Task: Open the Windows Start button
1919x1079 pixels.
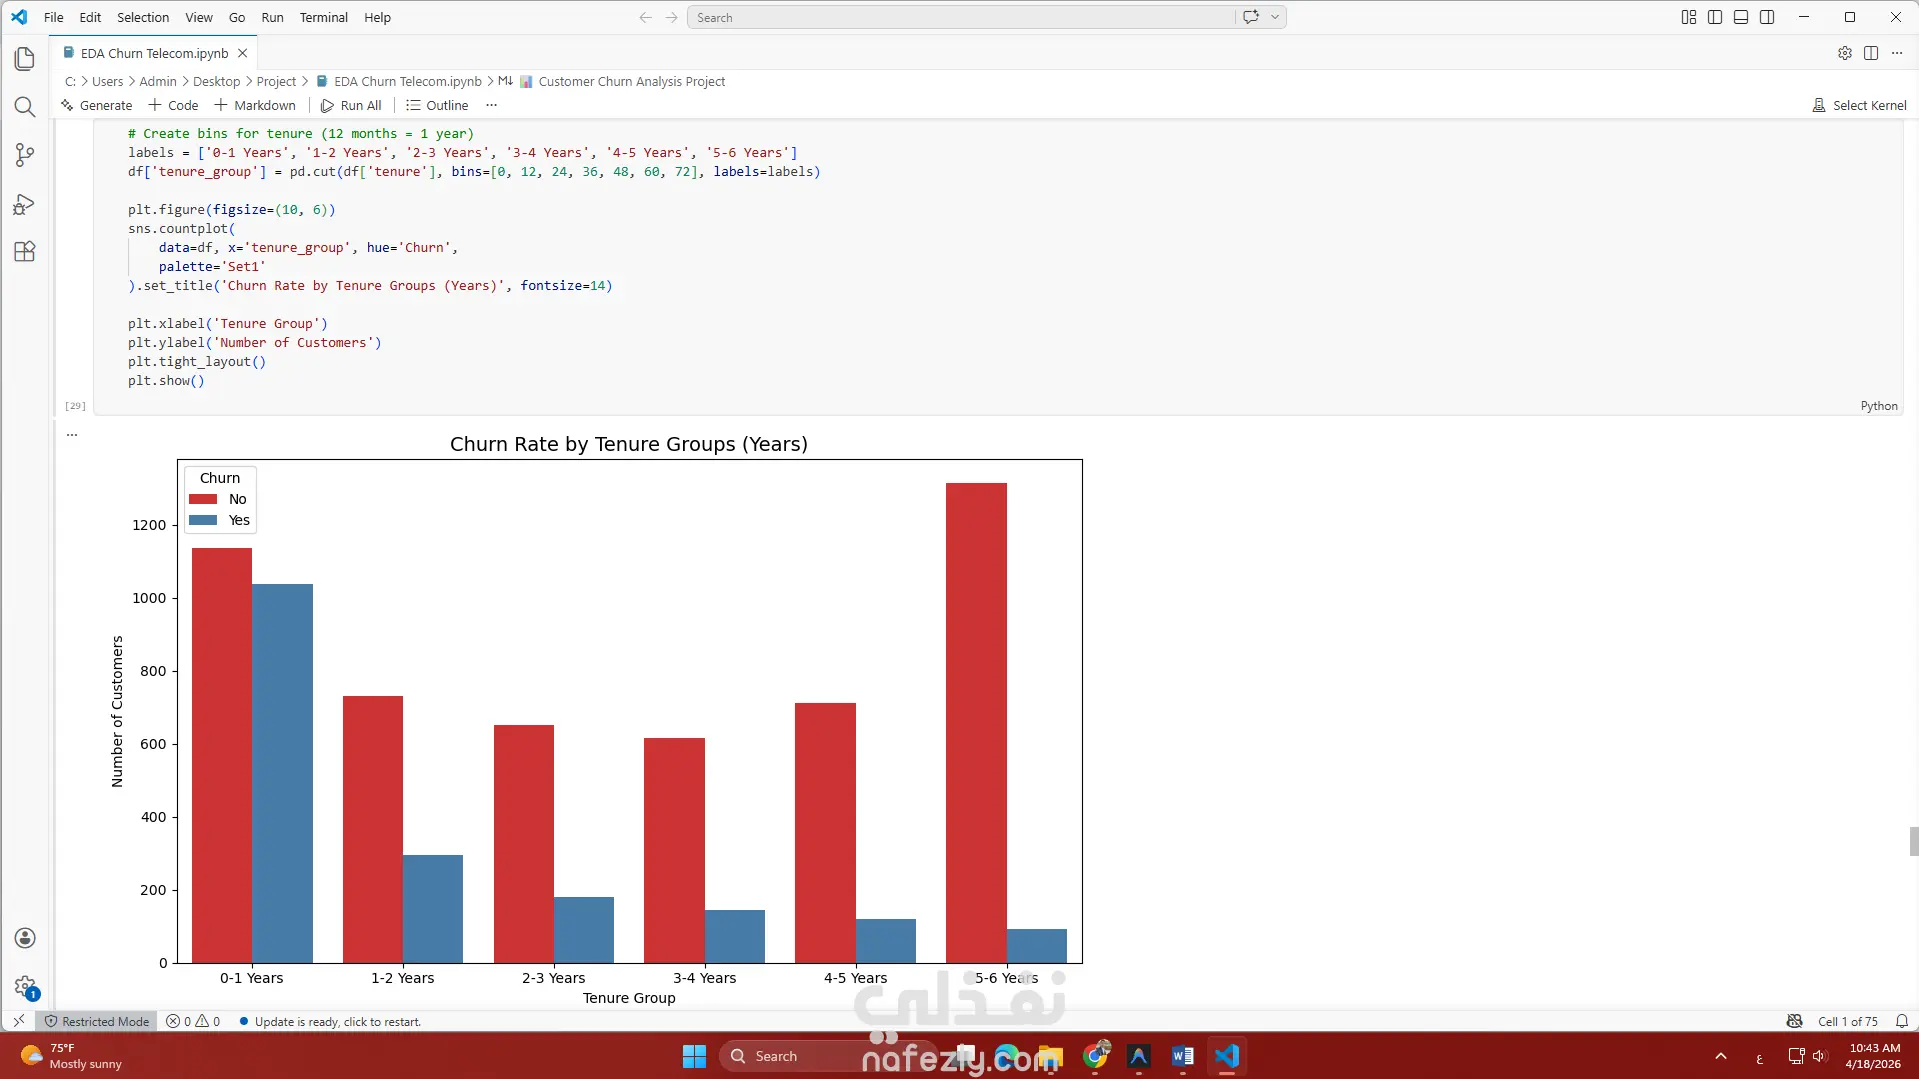Action: [694, 1056]
